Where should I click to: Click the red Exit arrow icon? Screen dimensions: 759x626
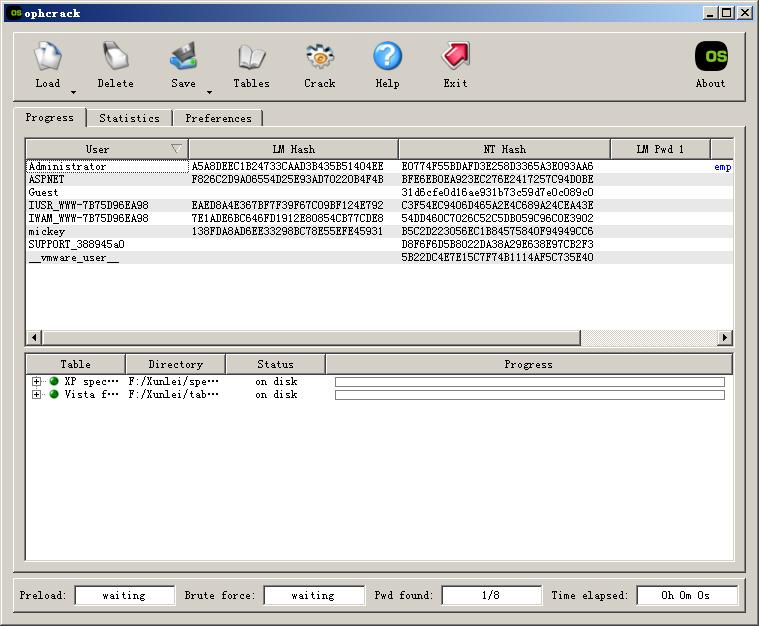(455, 55)
